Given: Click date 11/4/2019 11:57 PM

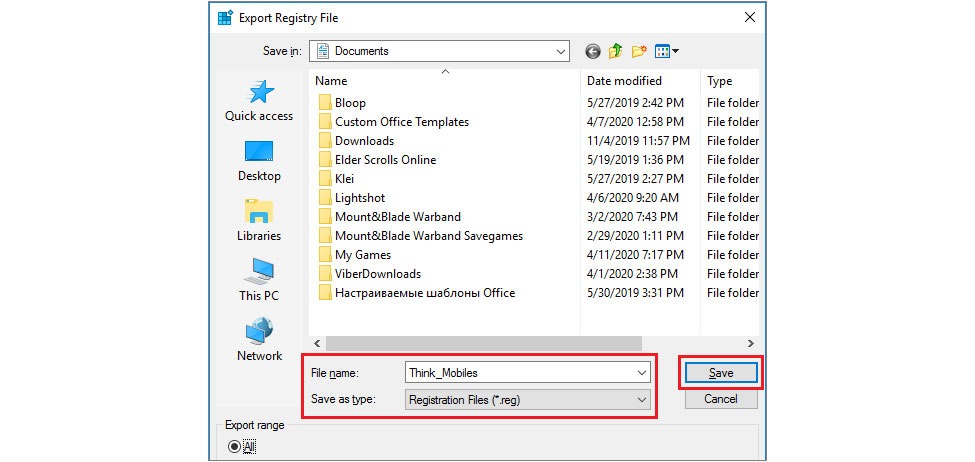Looking at the screenshot, I should click(638, 141).
